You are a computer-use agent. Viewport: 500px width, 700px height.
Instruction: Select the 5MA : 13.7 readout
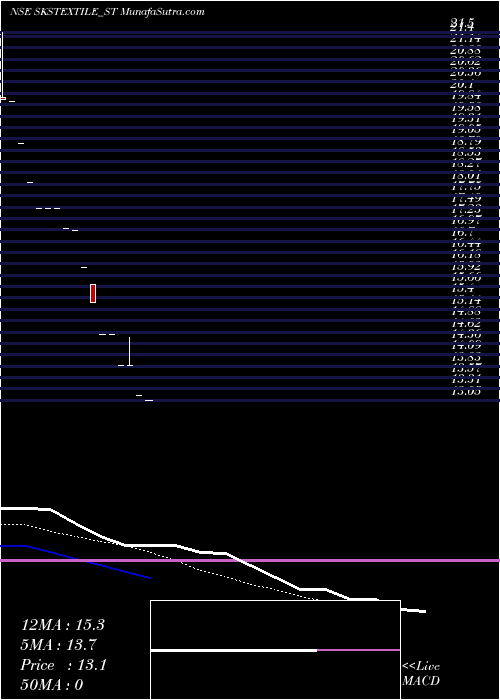pyautogui.click(x=58, y=645)
